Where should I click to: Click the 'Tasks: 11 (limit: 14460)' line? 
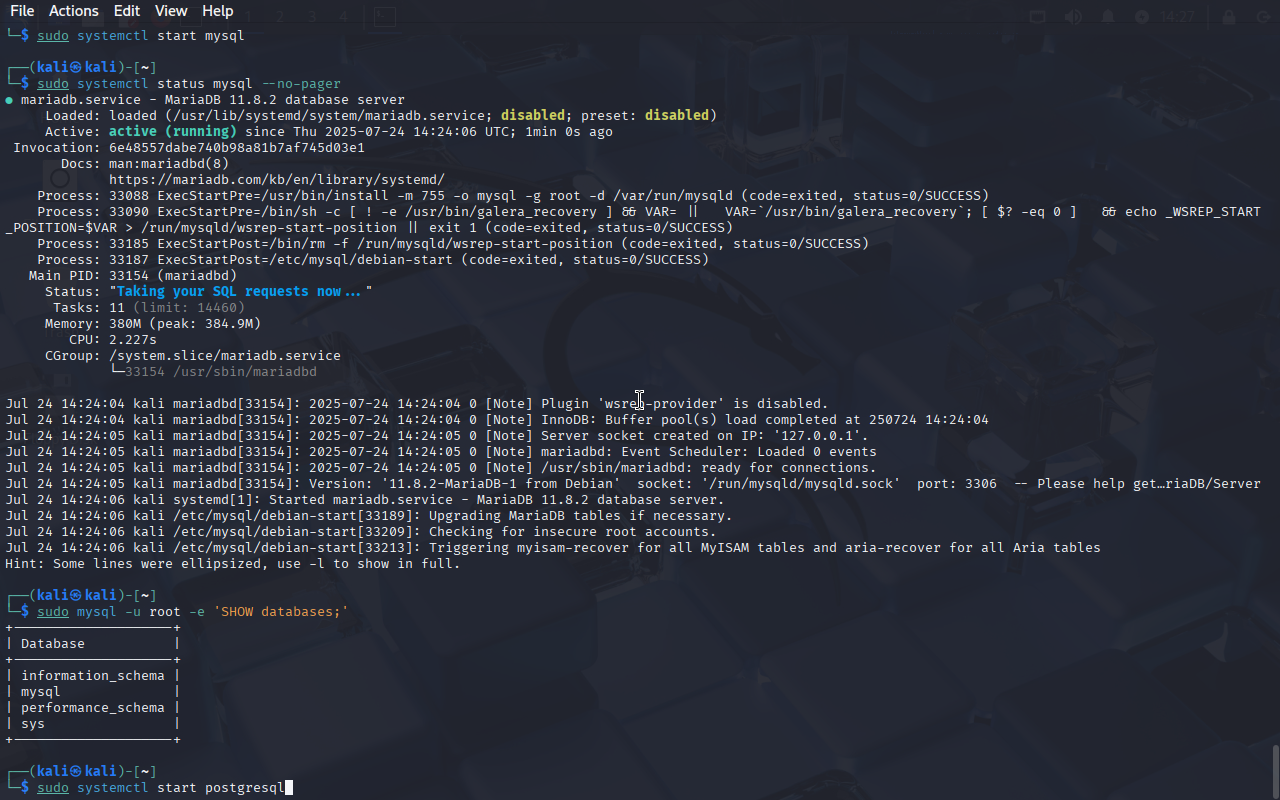(149, 308)
